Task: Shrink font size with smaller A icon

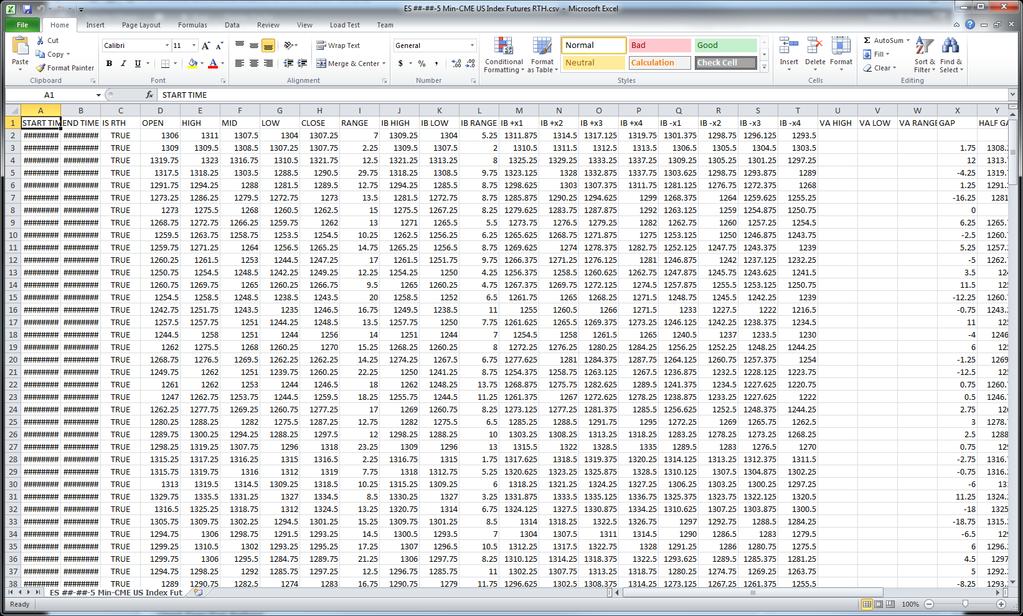Action: (219, 46)
